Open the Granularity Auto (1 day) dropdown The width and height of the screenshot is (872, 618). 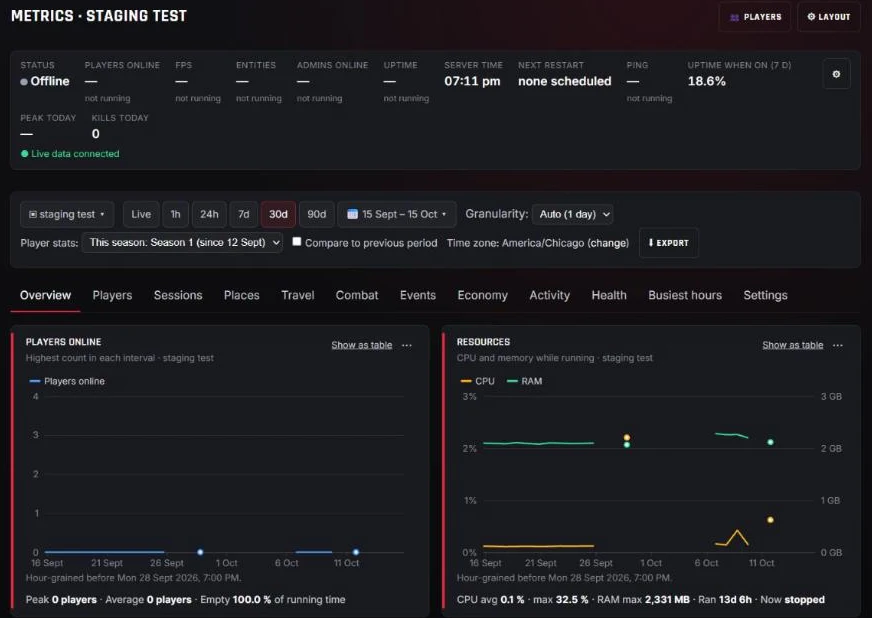click(x=572, y=214)
